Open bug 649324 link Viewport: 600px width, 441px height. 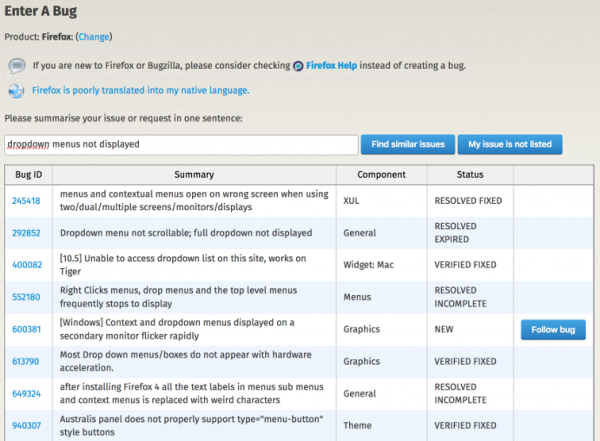click(26, 394)
